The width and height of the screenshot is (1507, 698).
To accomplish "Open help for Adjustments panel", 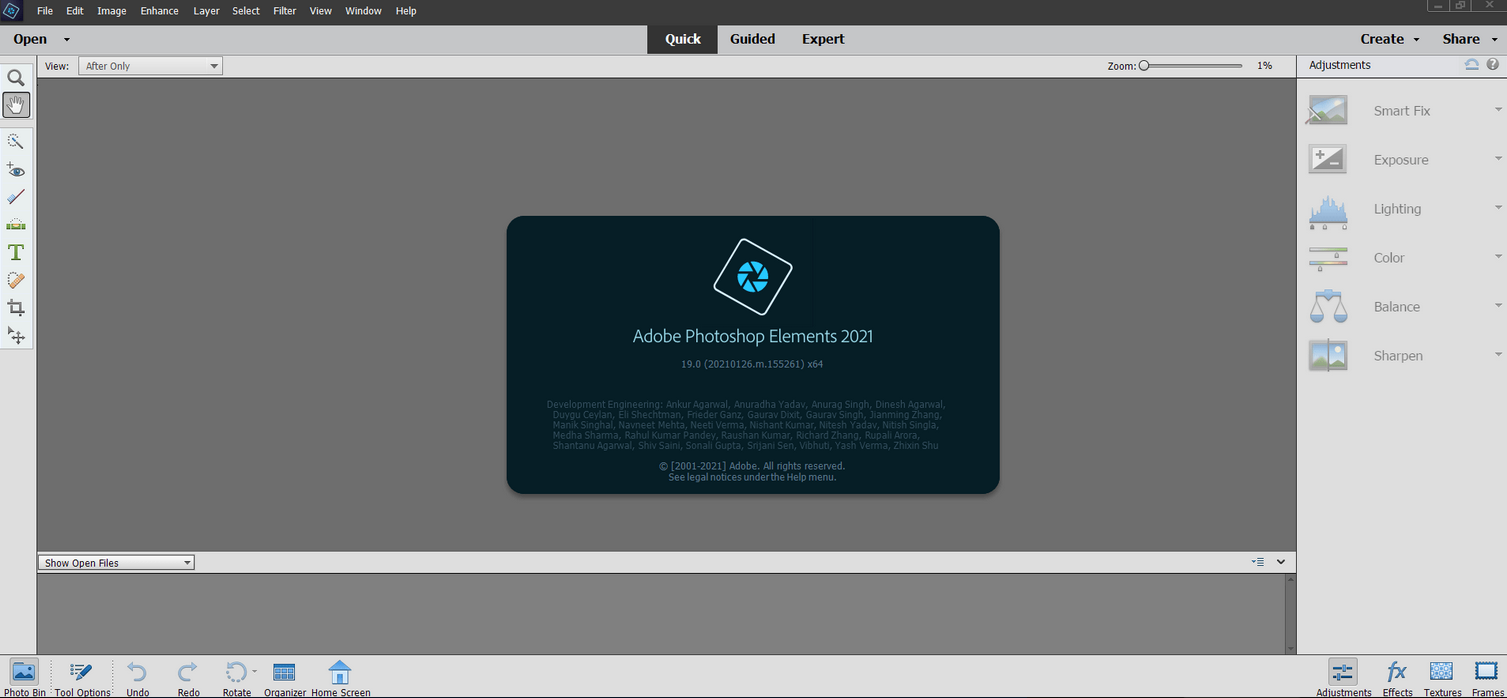I will (x=1492, y=64).
